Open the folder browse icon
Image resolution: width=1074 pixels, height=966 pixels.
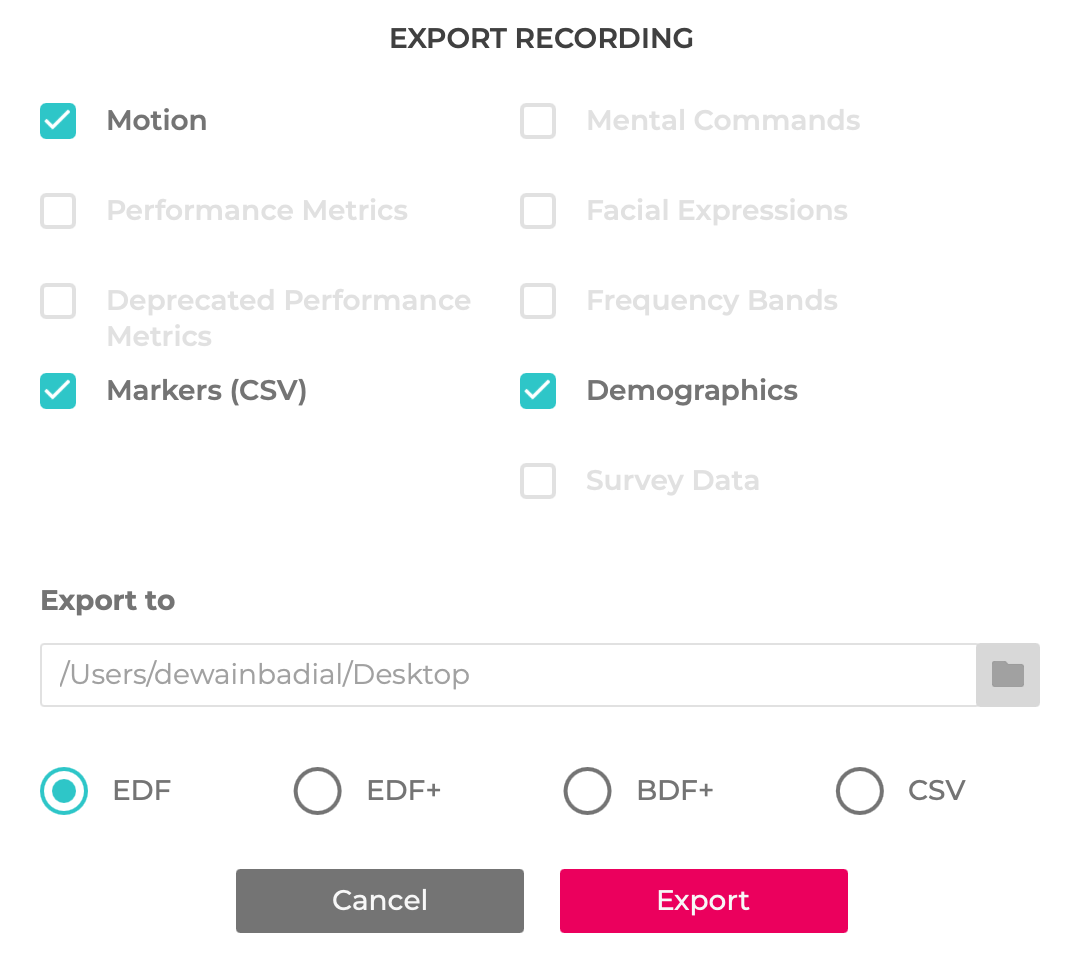(1008, 675)
